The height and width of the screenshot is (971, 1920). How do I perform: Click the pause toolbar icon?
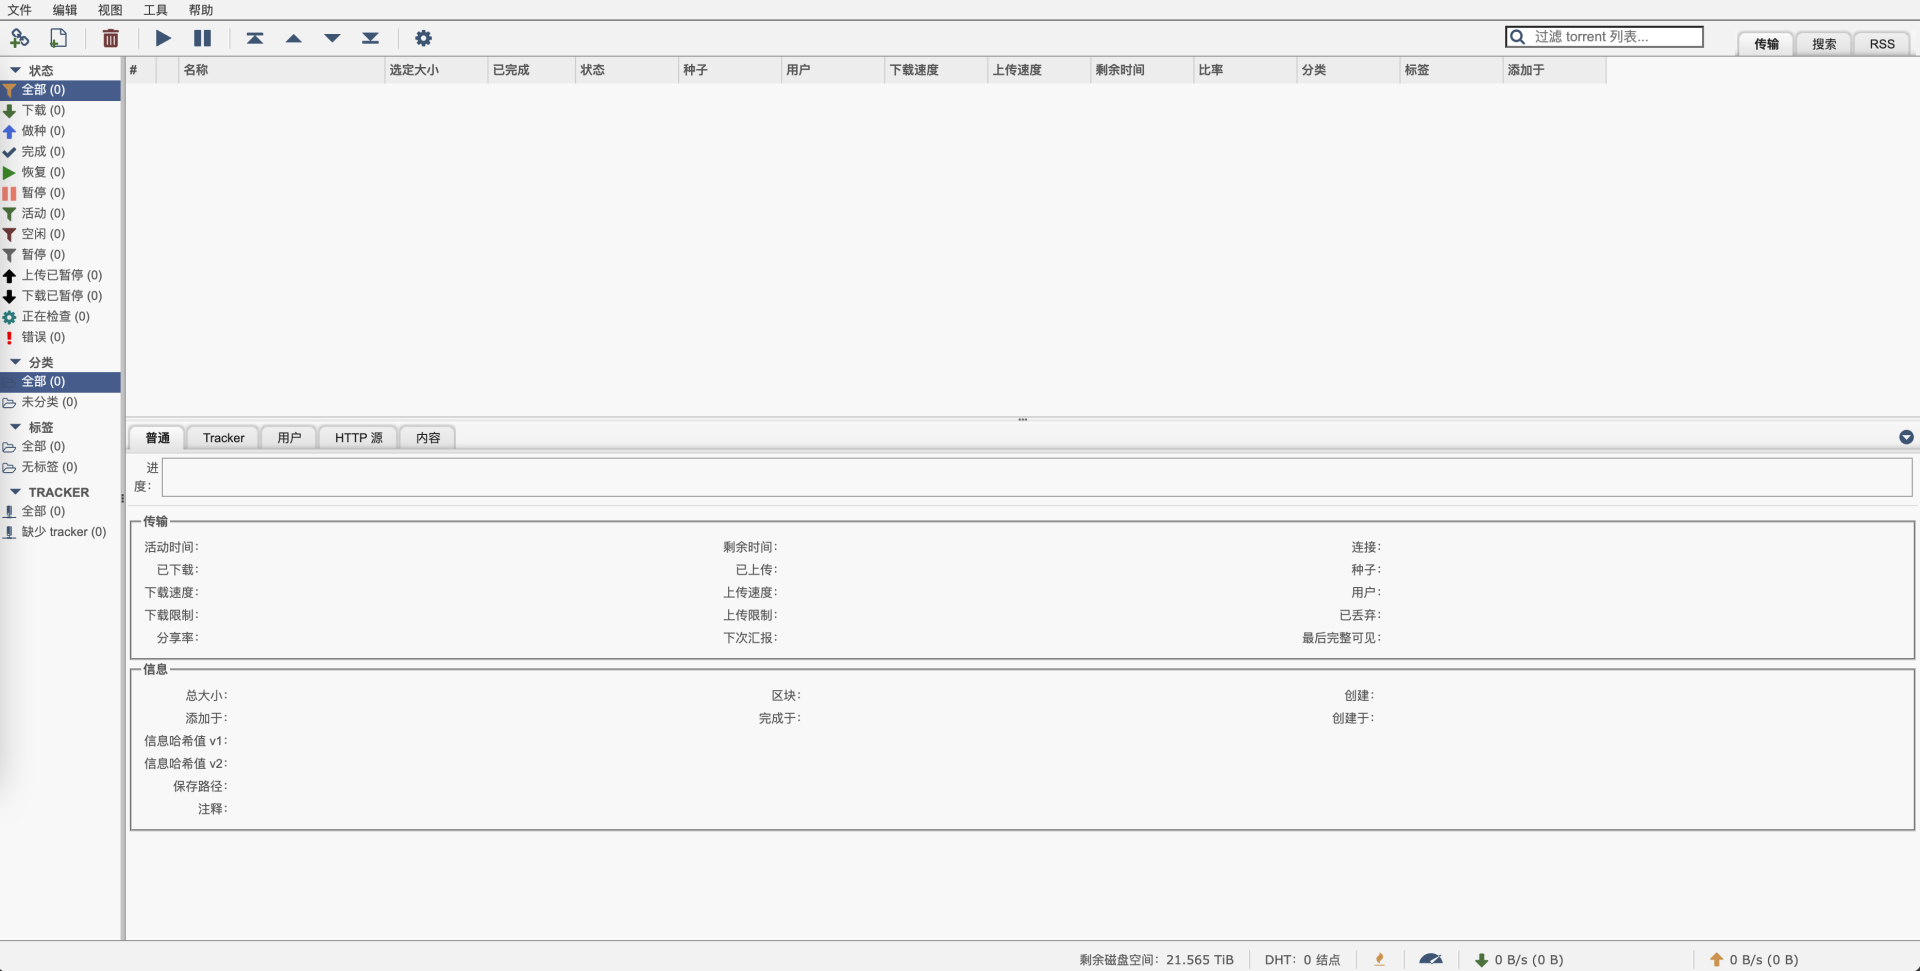tap(202, 38)
